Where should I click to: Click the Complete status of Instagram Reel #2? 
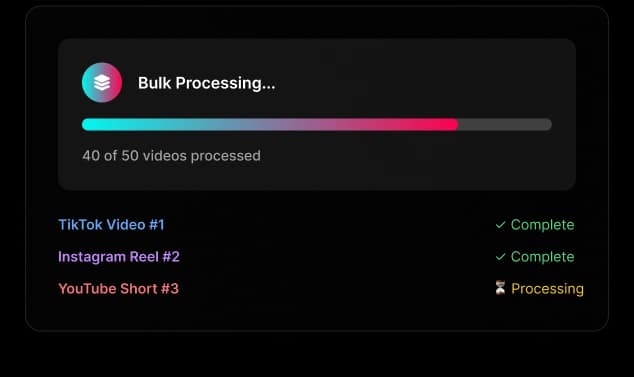[x=542, y=257]
